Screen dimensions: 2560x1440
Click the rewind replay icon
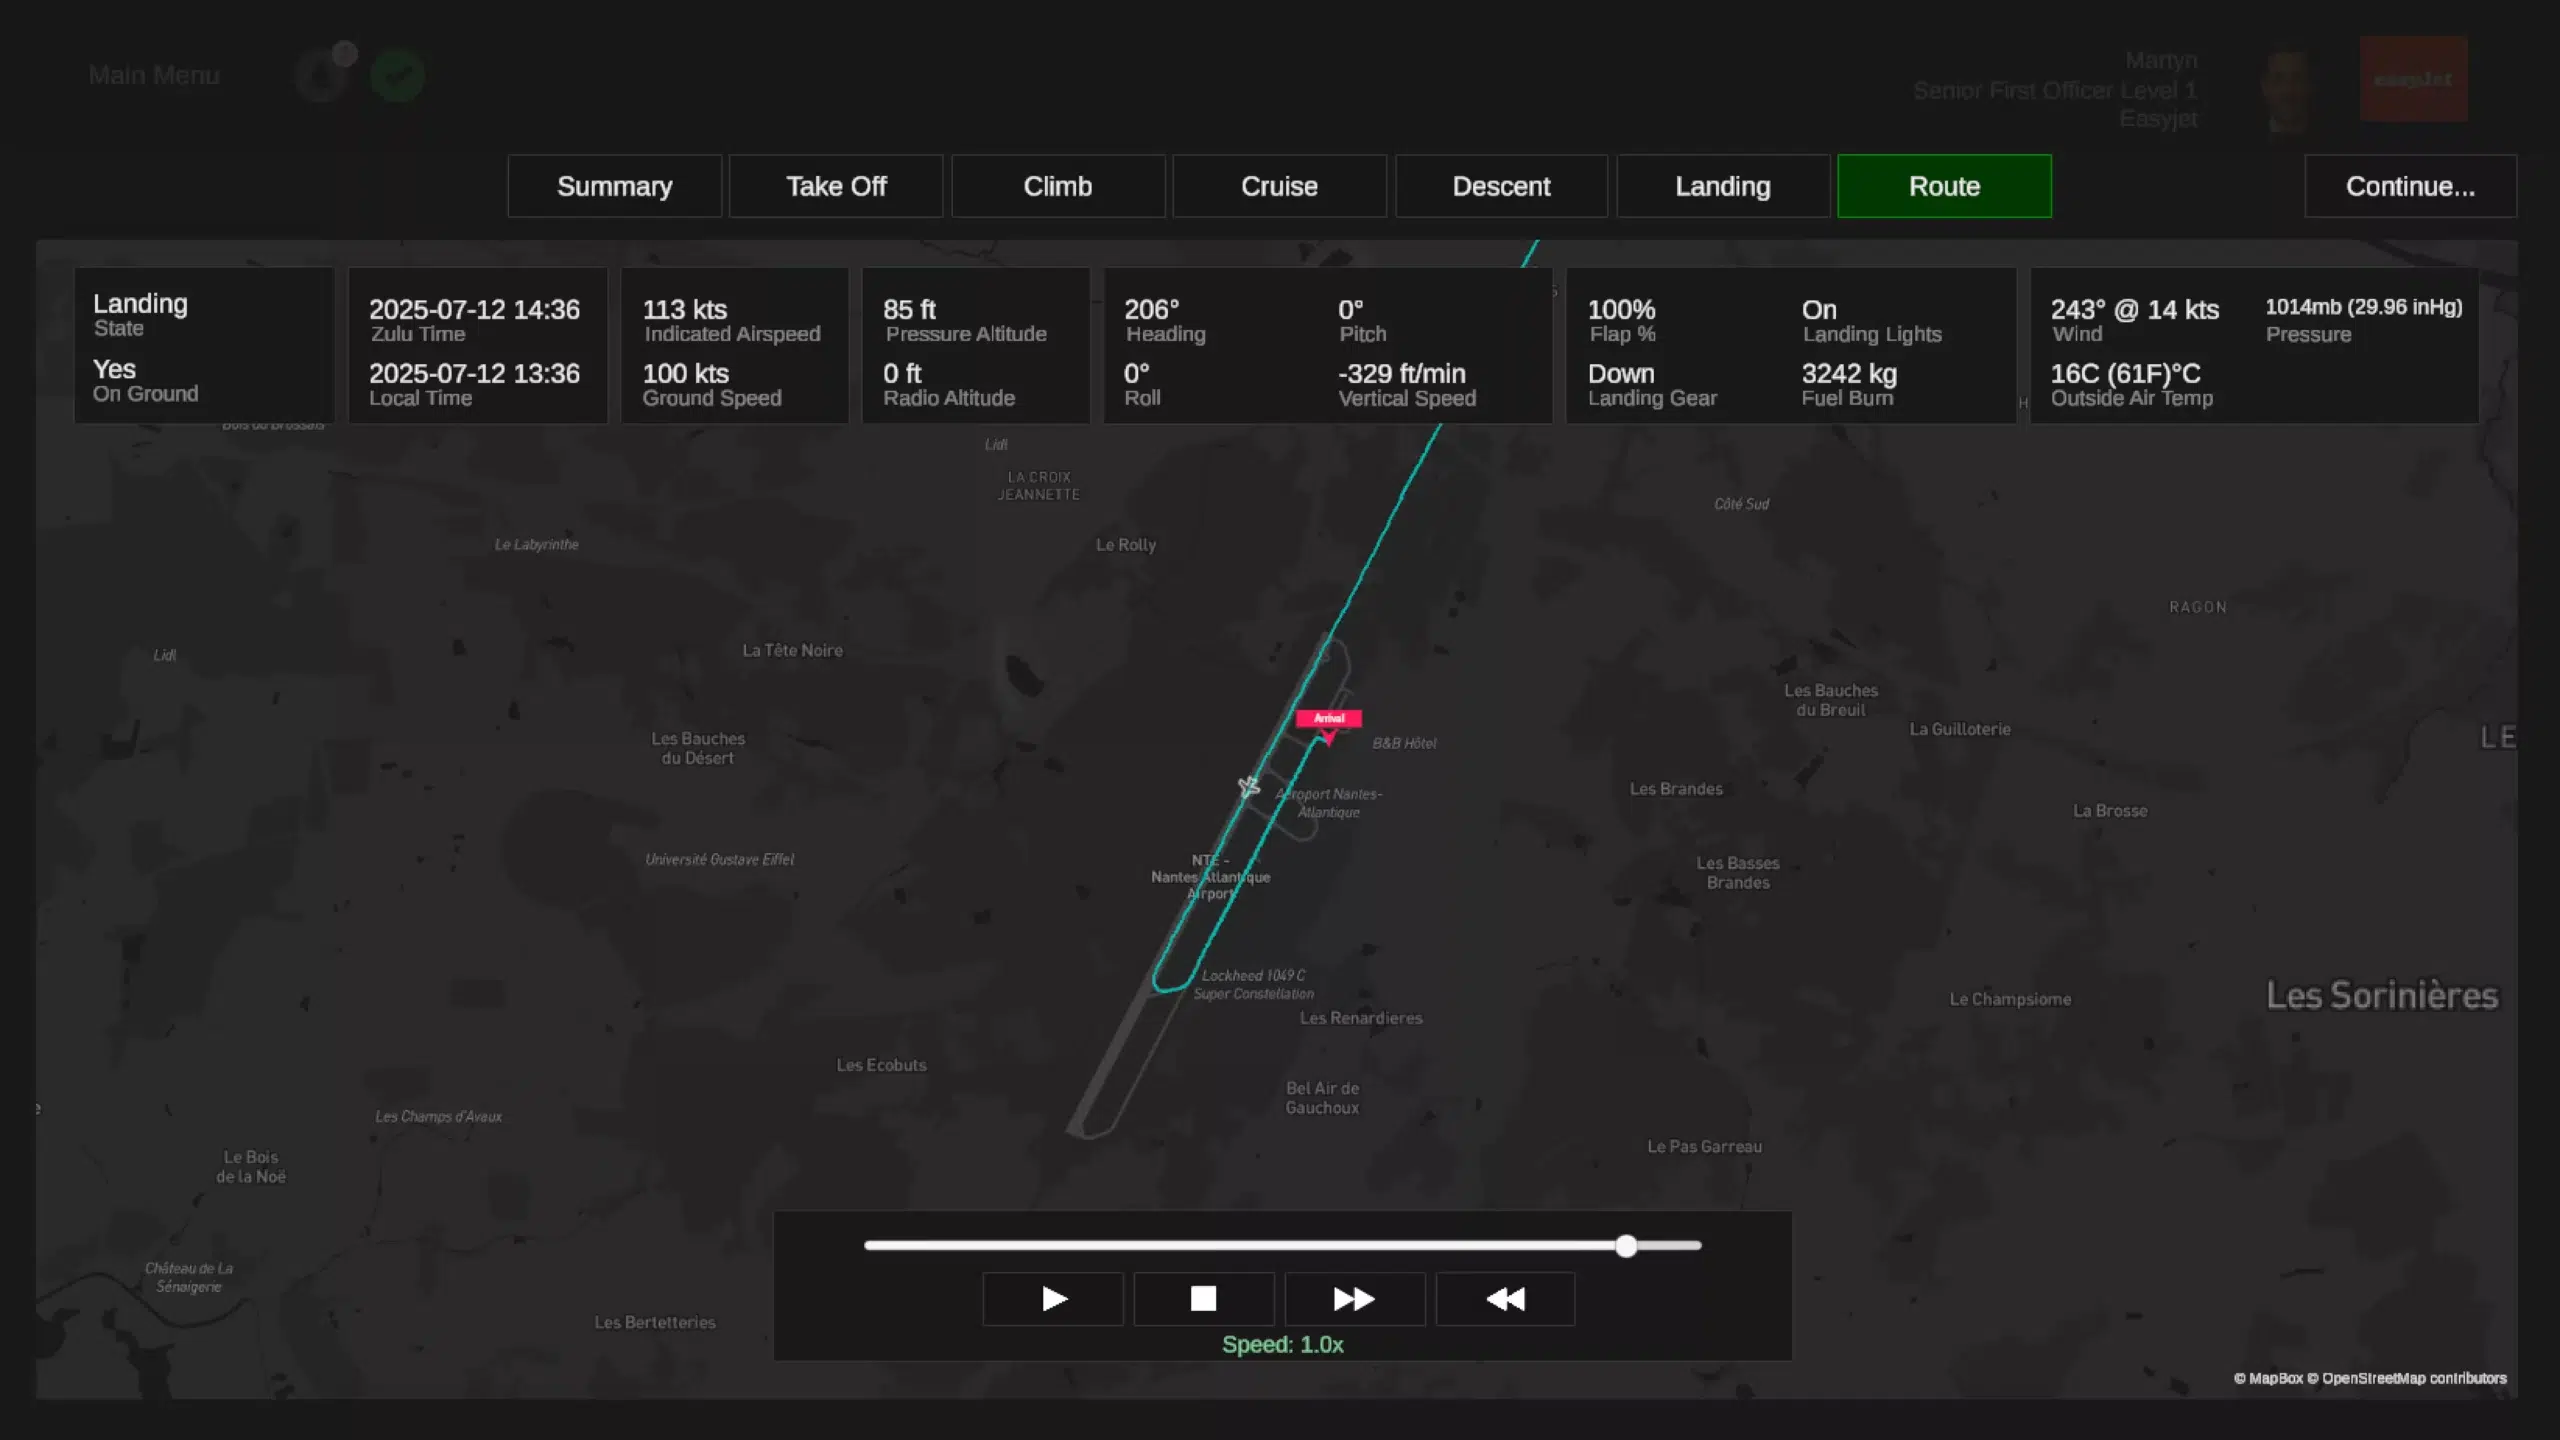click(1505, 1298)
